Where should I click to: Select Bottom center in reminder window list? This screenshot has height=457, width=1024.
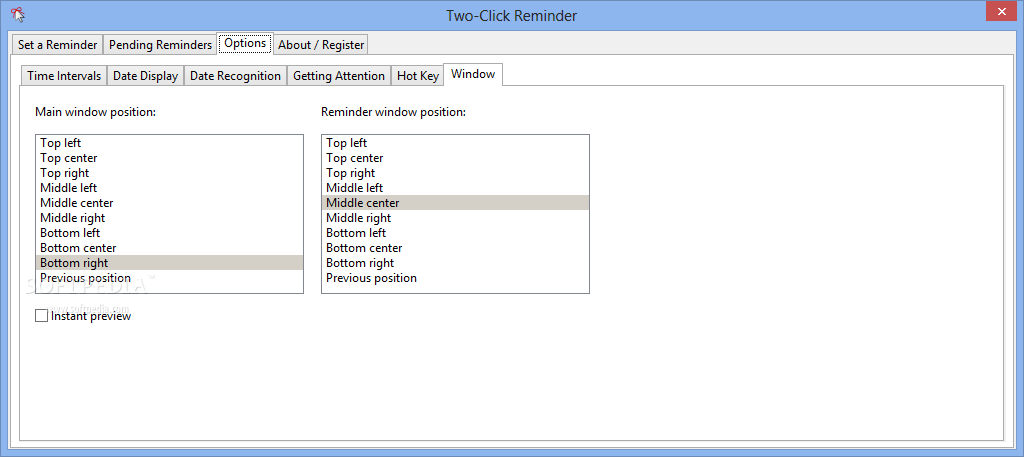click(x=455, y=248)
